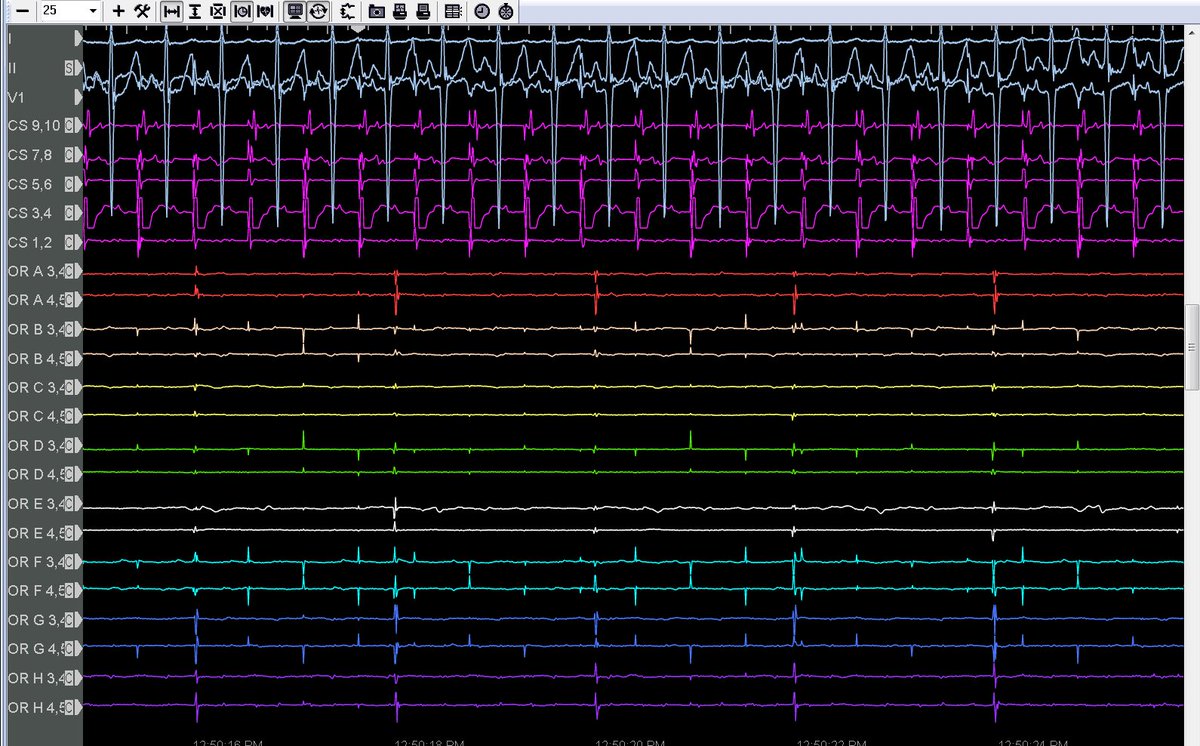1200x746 pixels.
Task: Open the sweep speed 25 dropdown arrow
Action: [x=93, y=11]
